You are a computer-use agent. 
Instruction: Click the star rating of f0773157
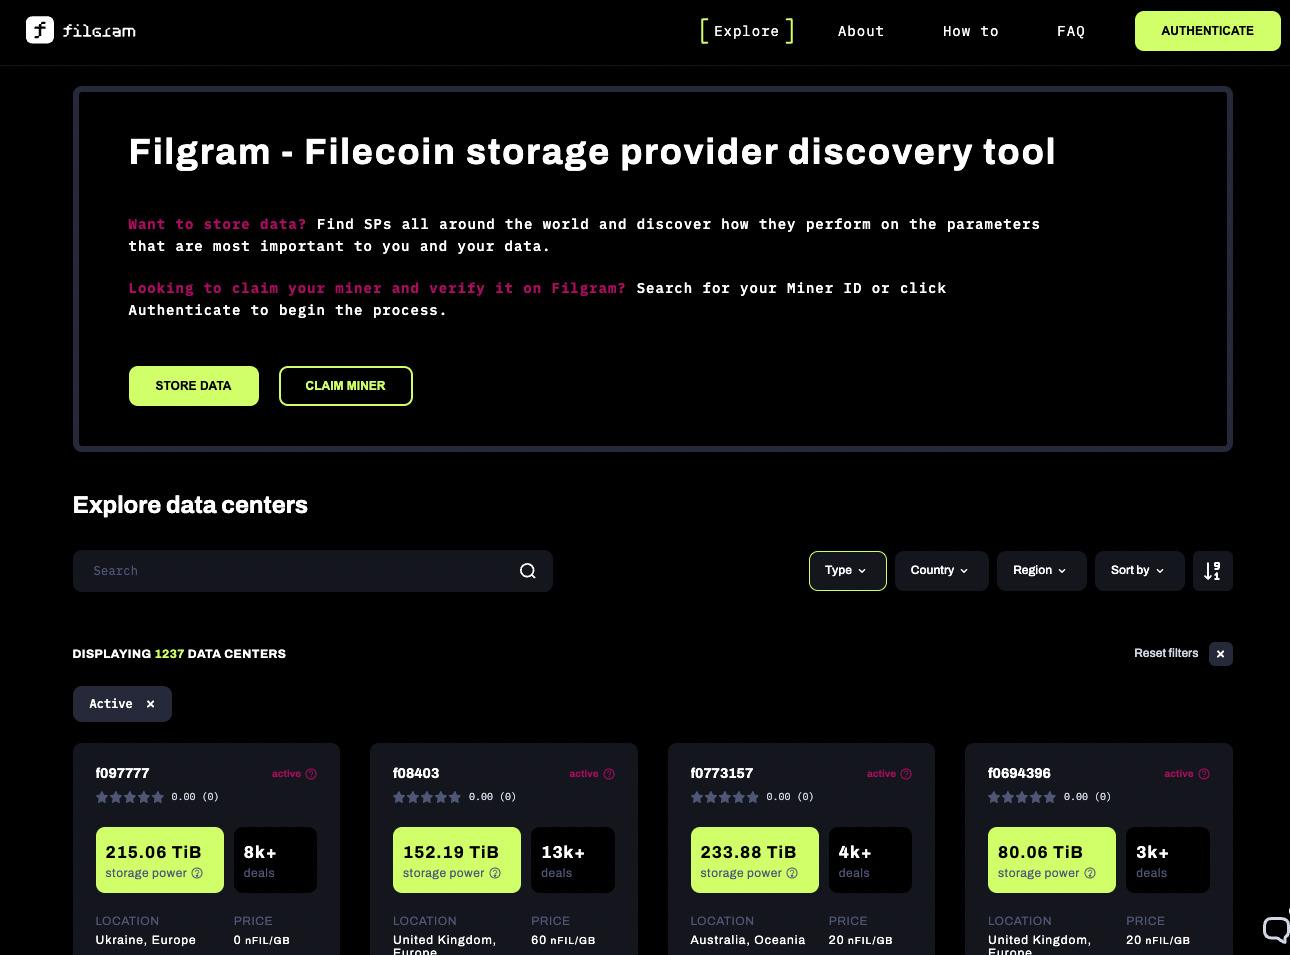pyautogui.click(x=725, y=797)
